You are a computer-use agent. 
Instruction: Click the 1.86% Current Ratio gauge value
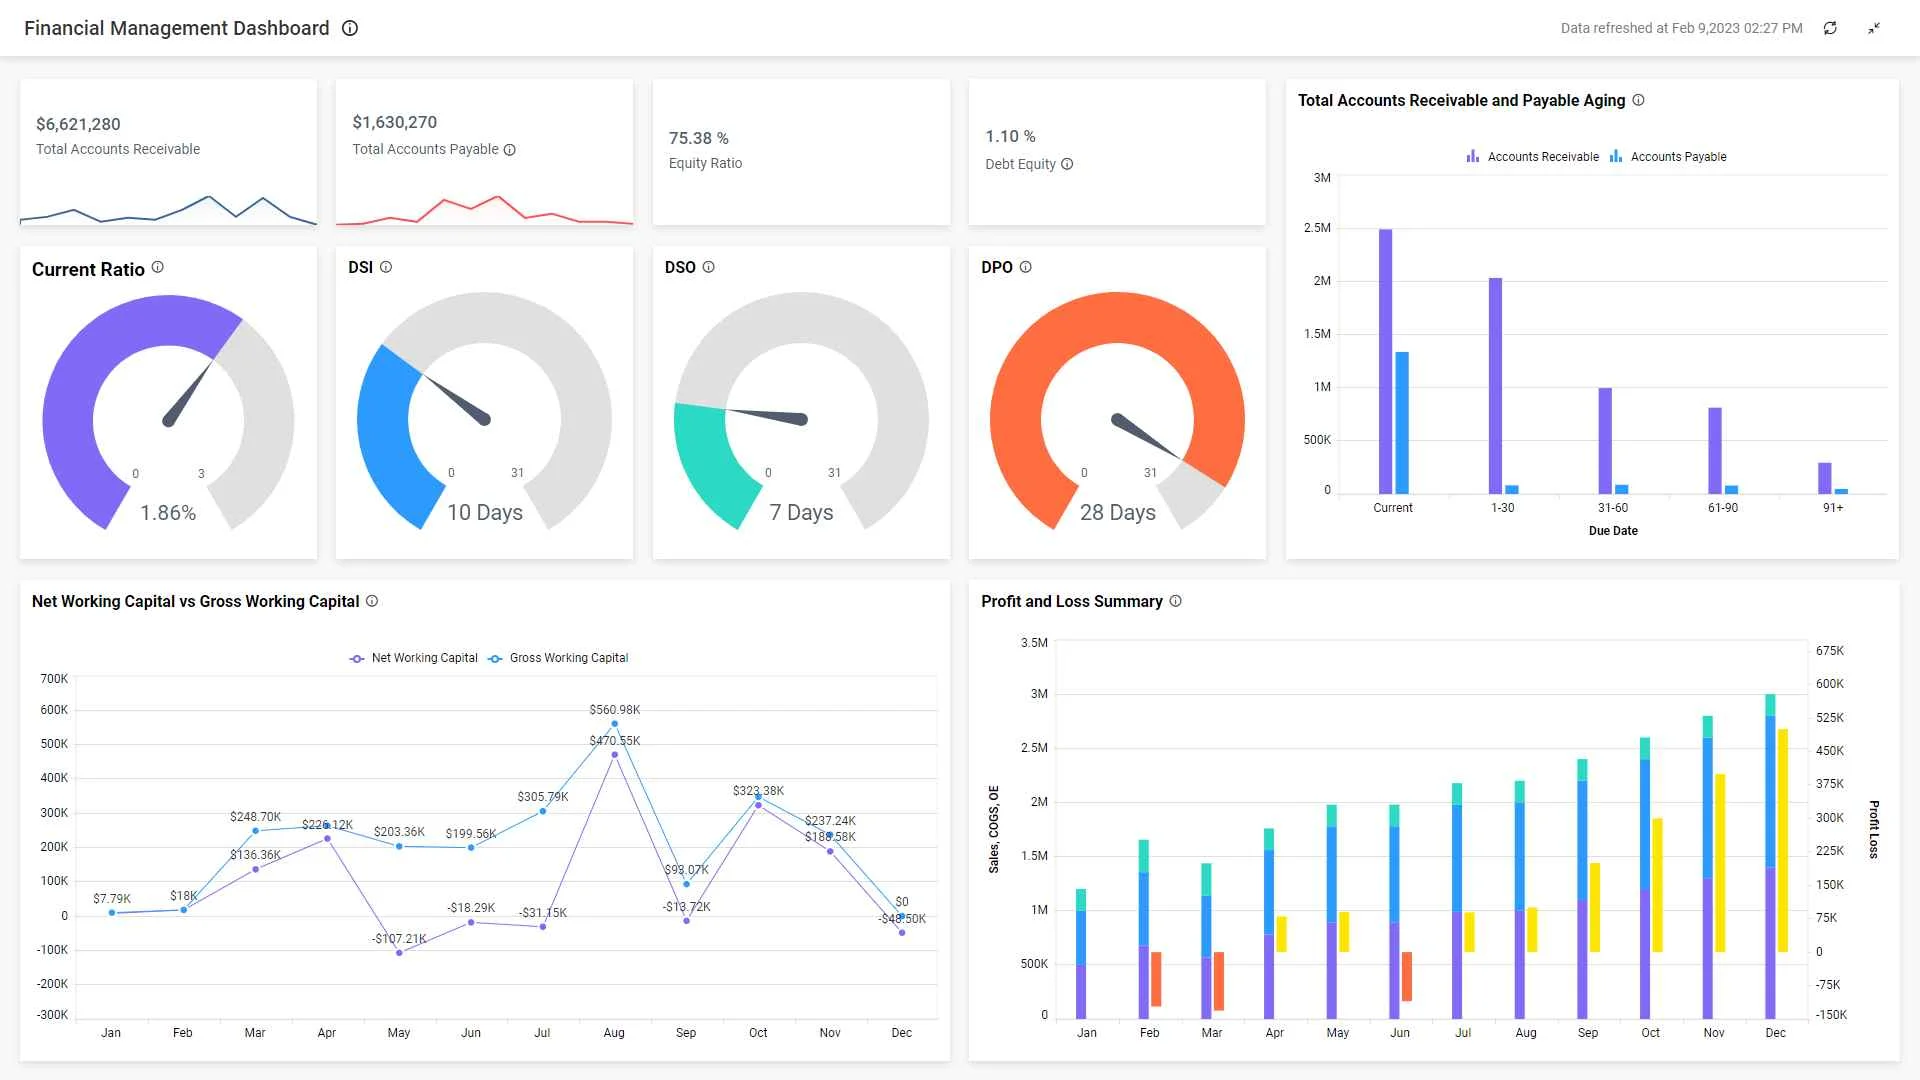point(168,513)
